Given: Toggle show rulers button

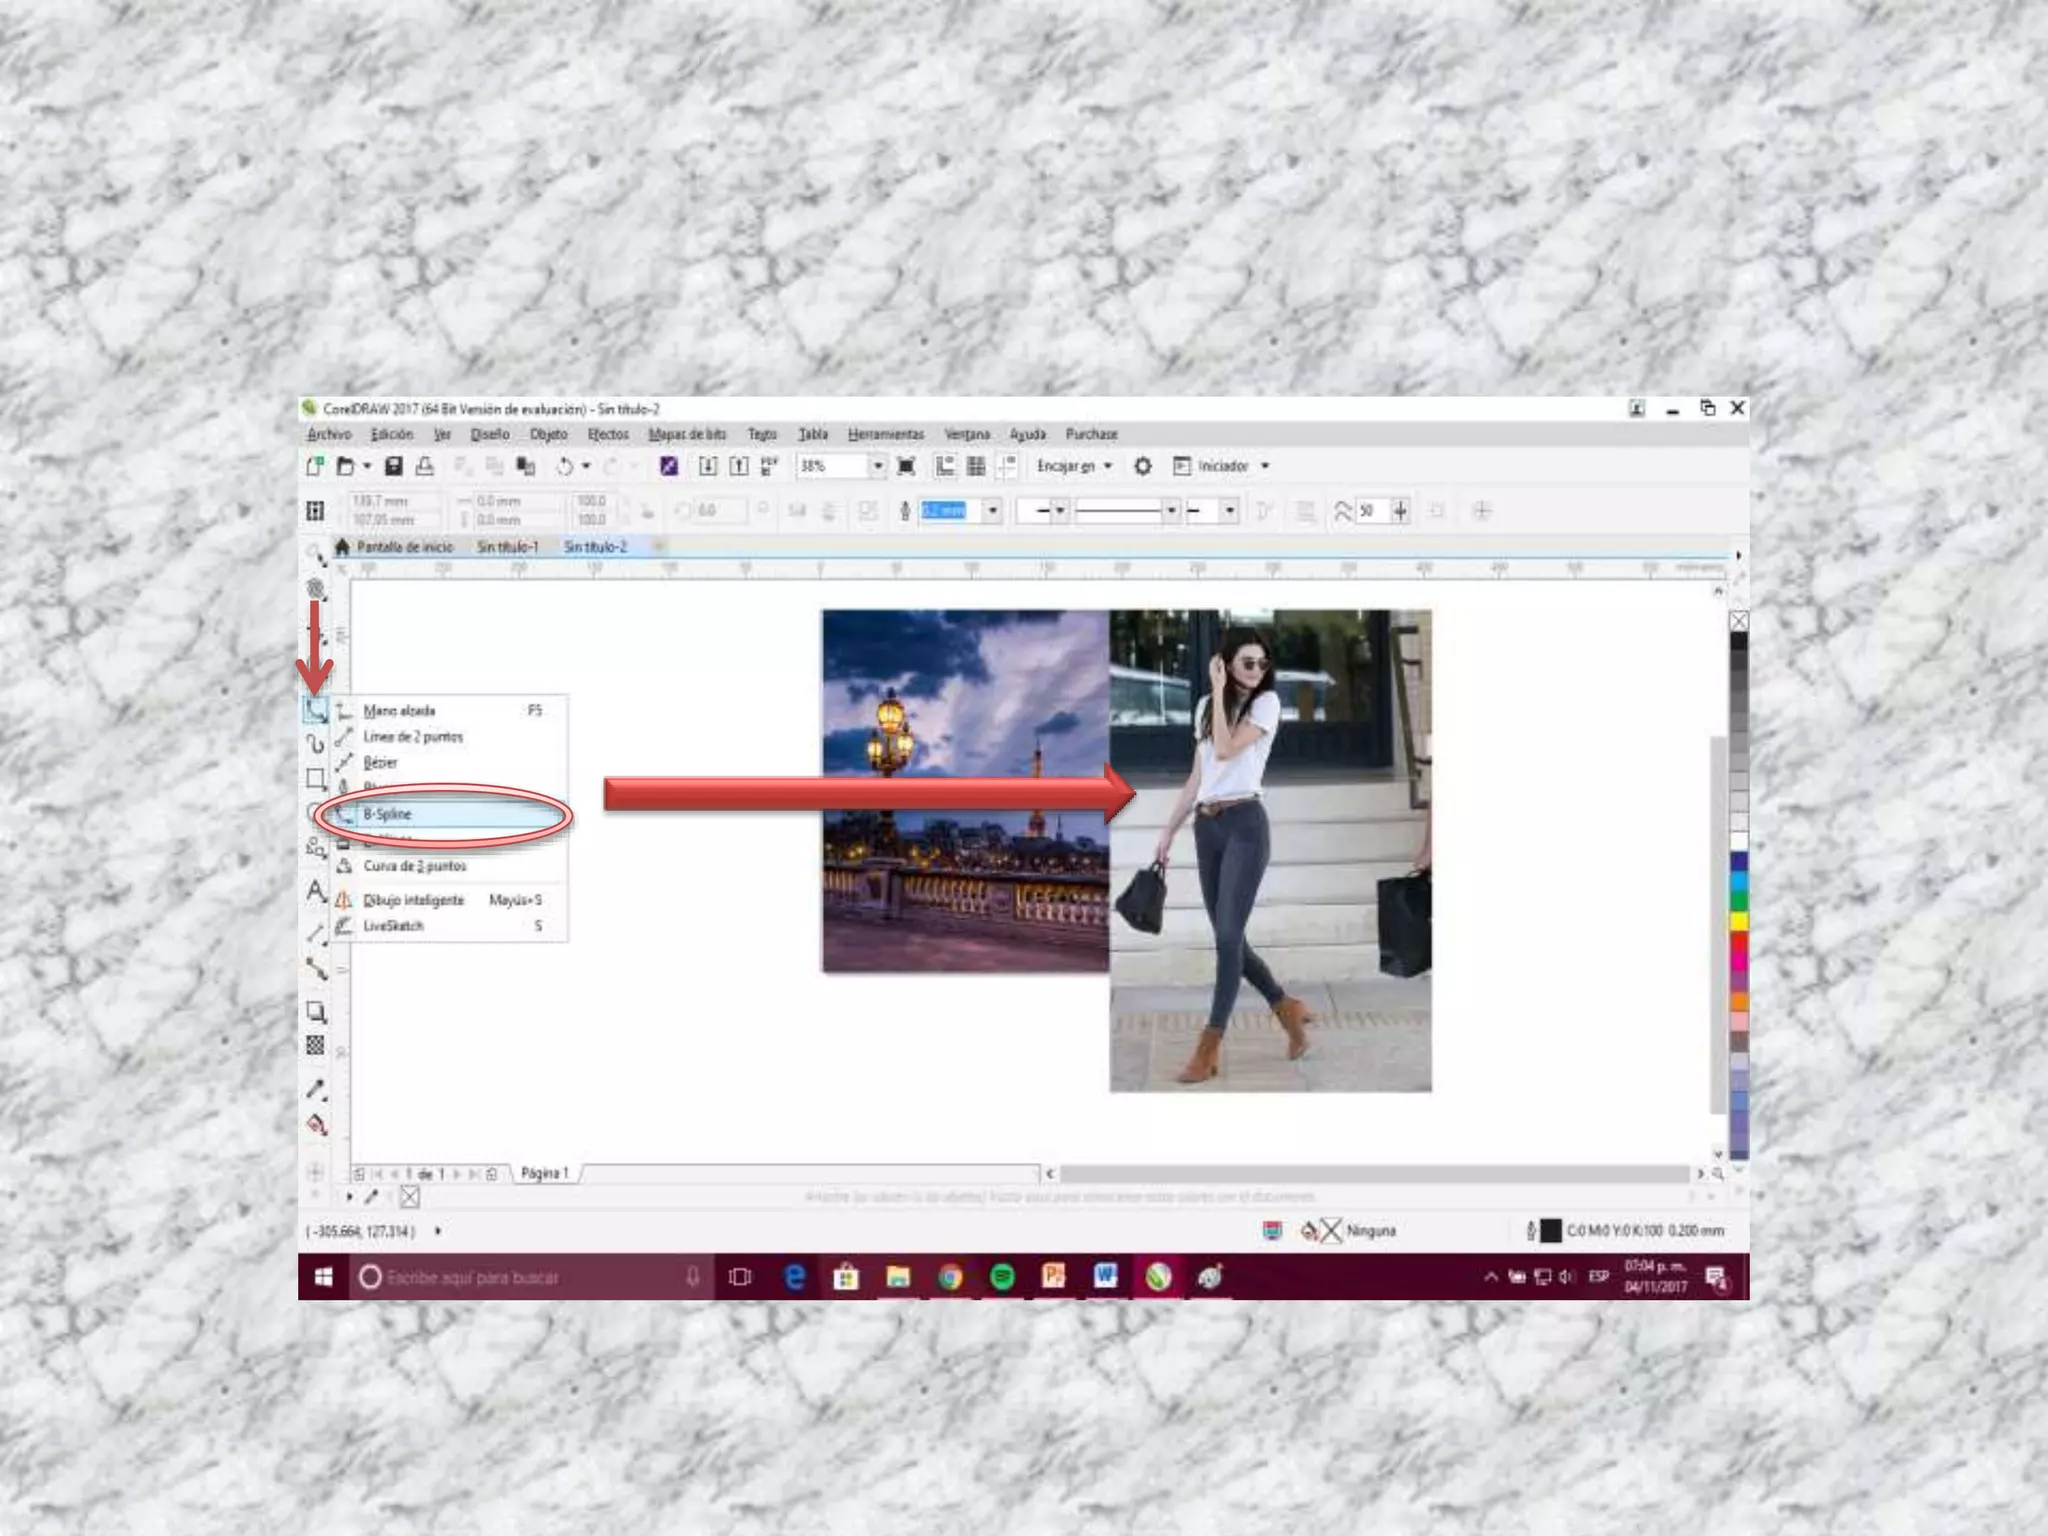Looking at the screenshot, I should [x=945, y=466].
